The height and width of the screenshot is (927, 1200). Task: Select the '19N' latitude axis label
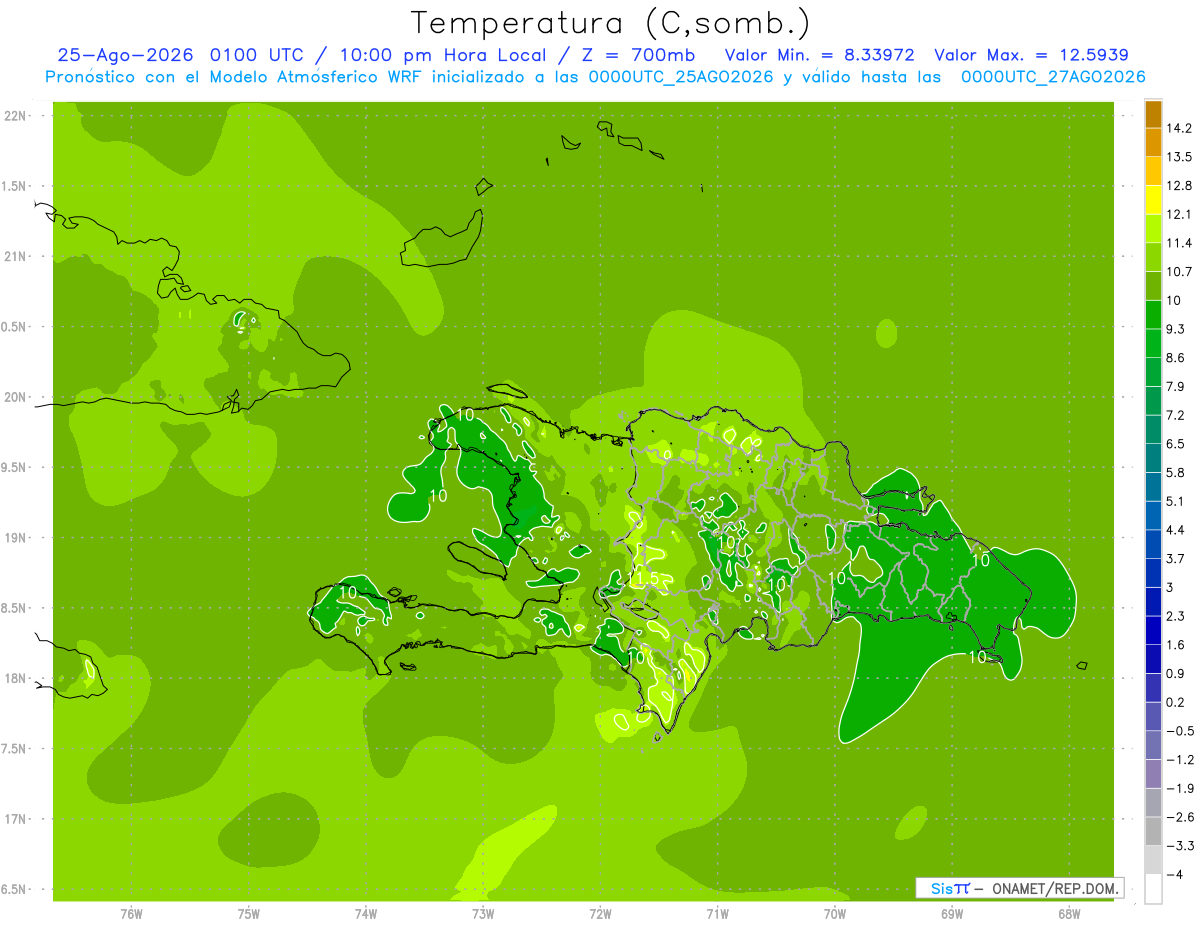click(17, 538)
